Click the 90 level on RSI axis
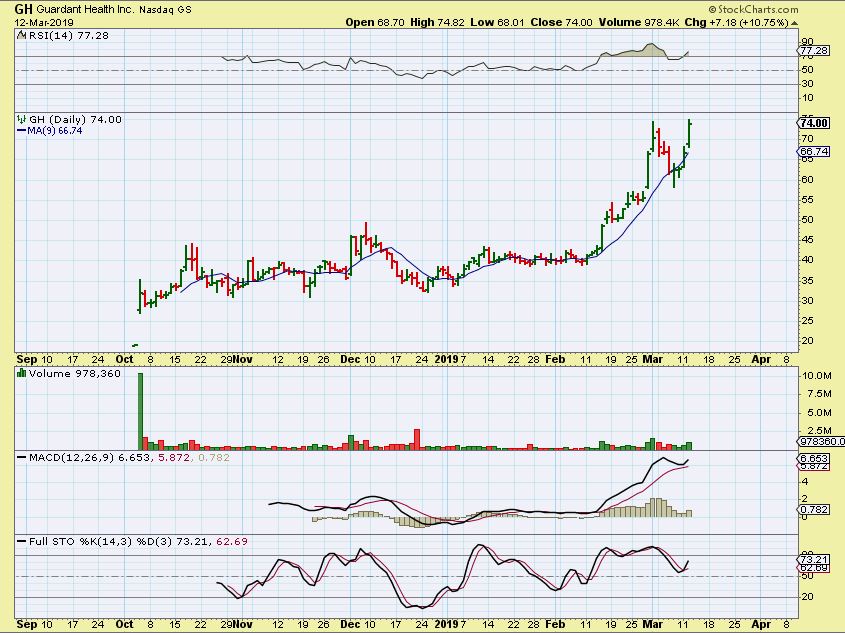This screenshot has width=845, height=635. (807, 42)
